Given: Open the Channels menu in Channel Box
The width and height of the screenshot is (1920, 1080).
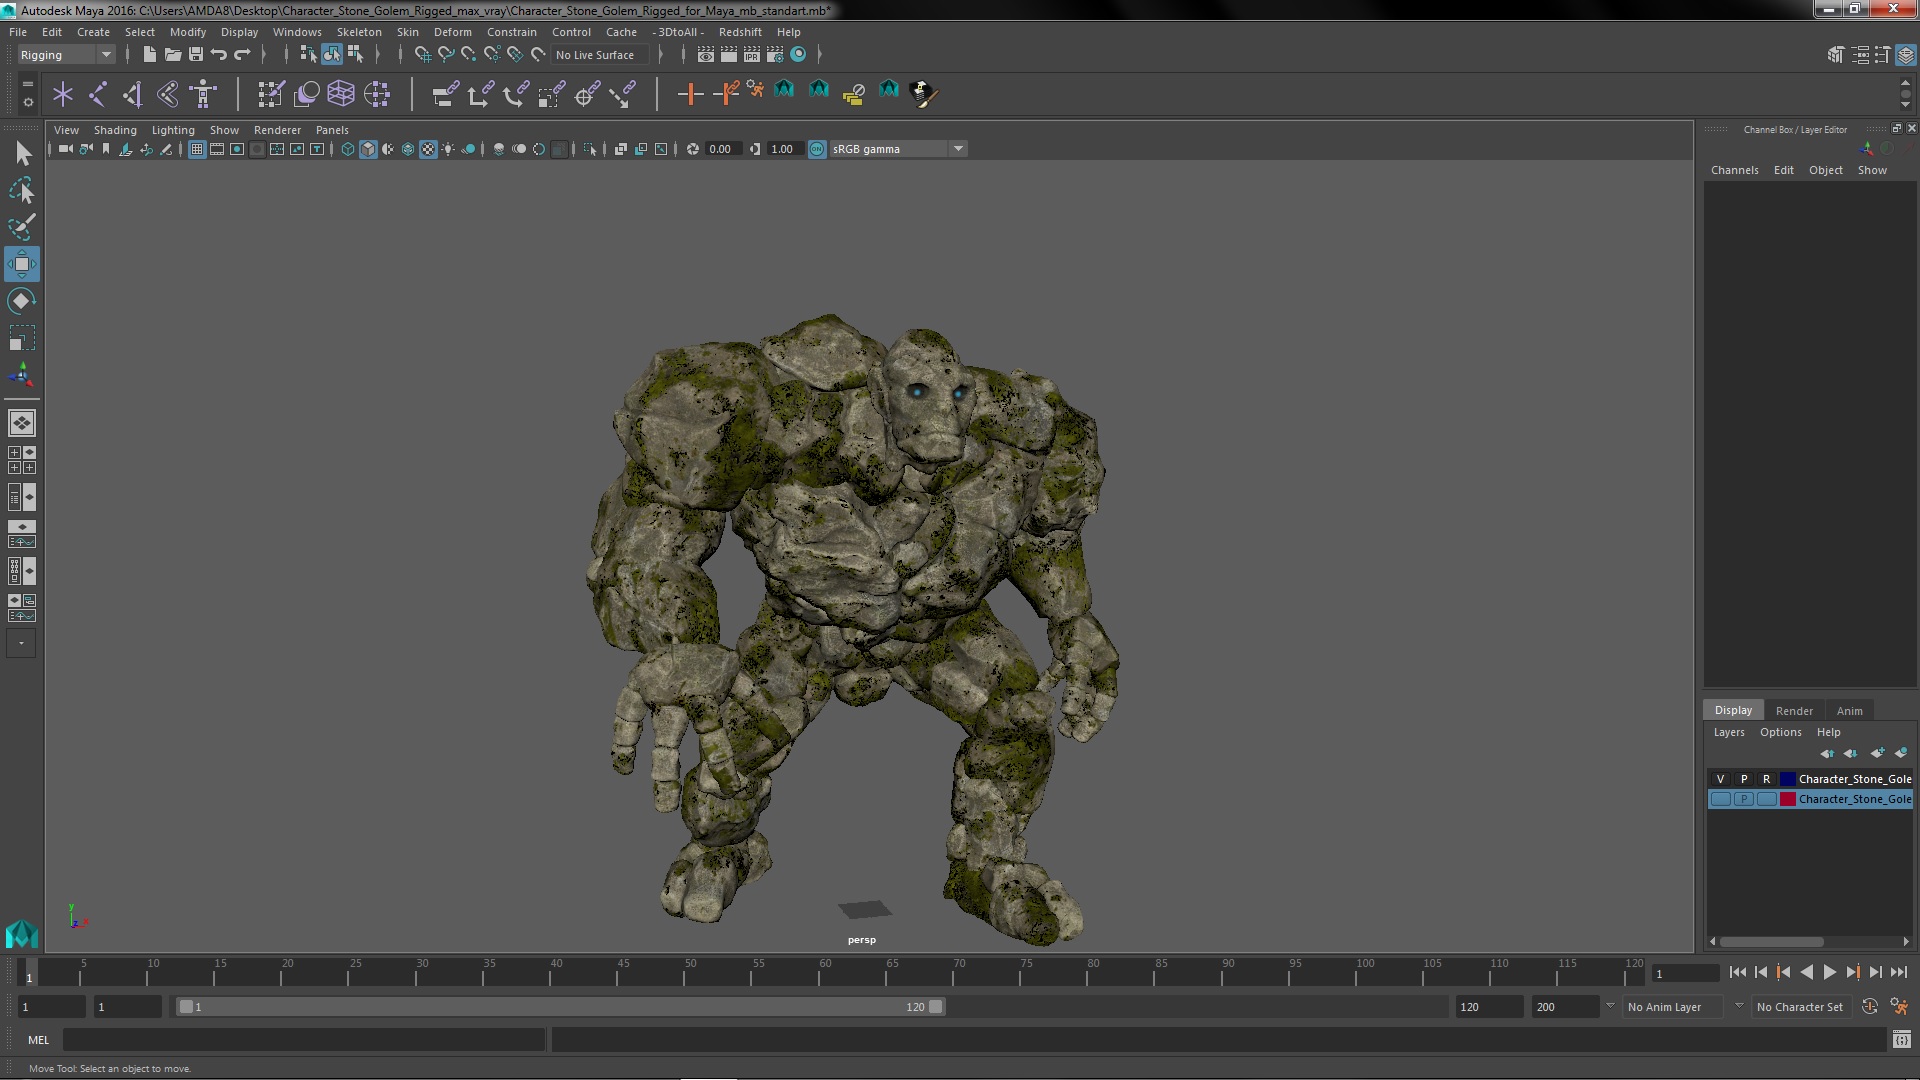Looking at the screenshot, I should (1734, 170).
